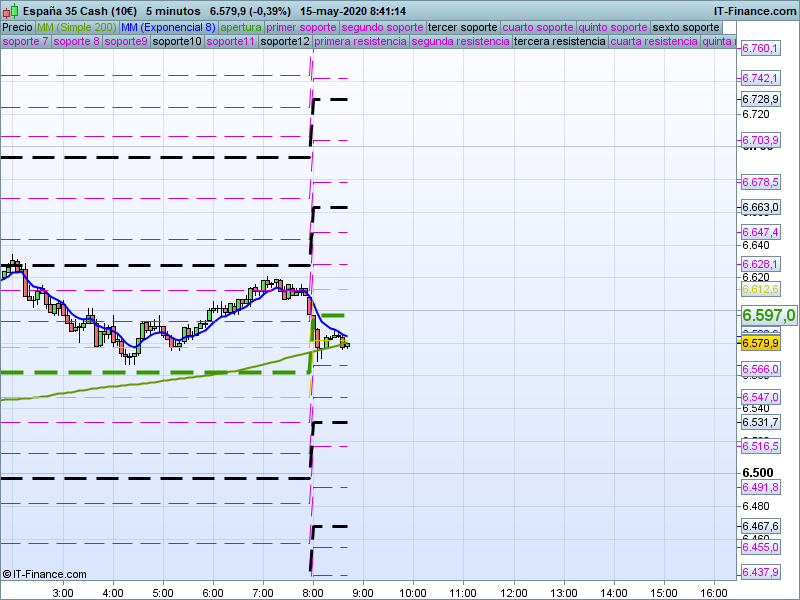Click the IT-Finance.com link at top right

(755, 10)
